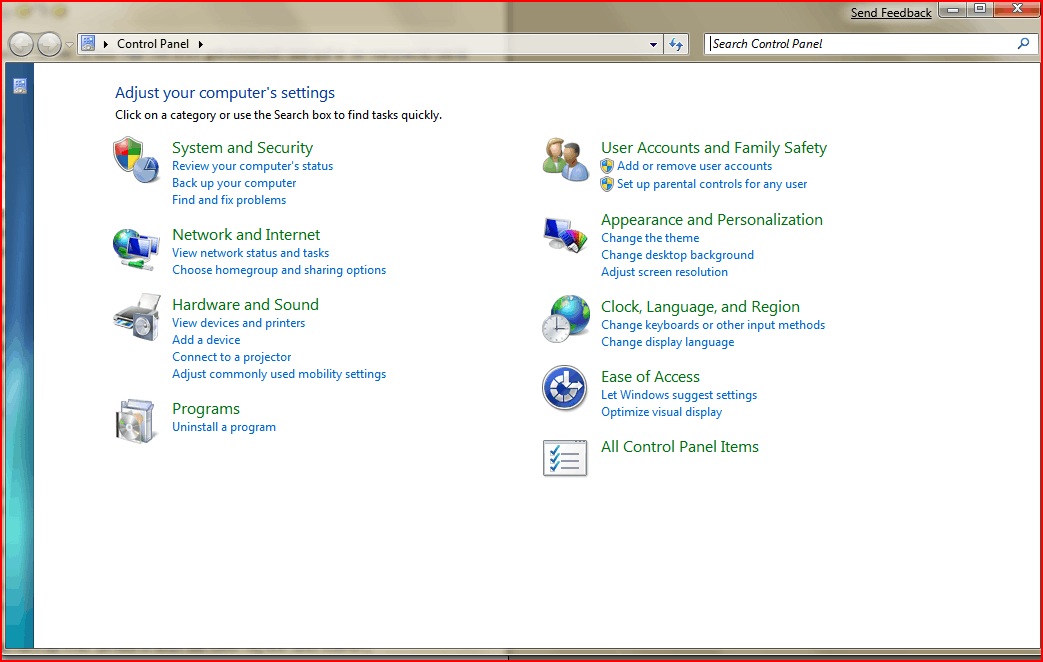This screenshot has height=662, width=1043.
Task: Open Adjust screen resolution
Action: (x=664, y=272)
